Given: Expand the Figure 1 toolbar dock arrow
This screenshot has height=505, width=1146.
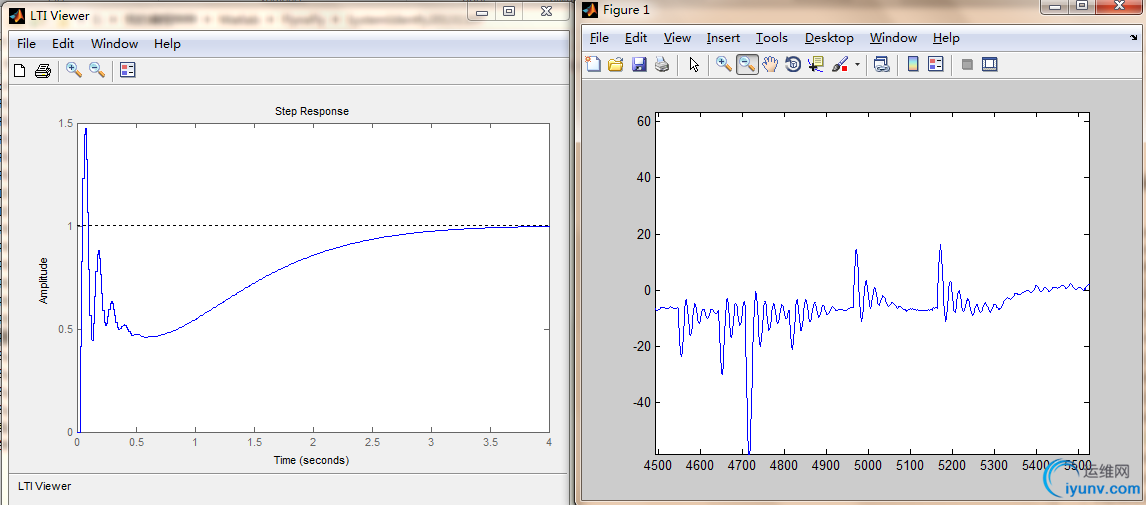Looking at the screenshot, I should tap(1133, 38).
